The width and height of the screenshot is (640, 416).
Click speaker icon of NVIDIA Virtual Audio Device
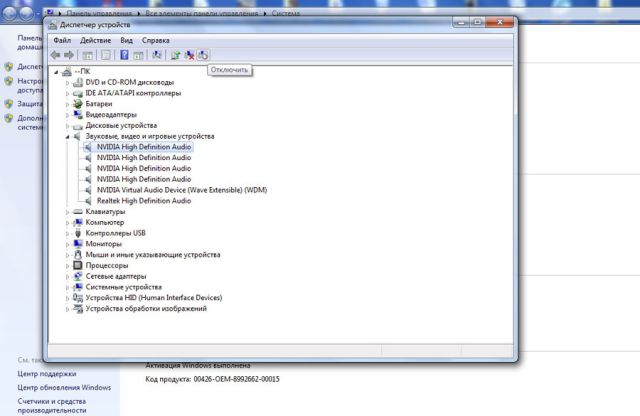88,190
